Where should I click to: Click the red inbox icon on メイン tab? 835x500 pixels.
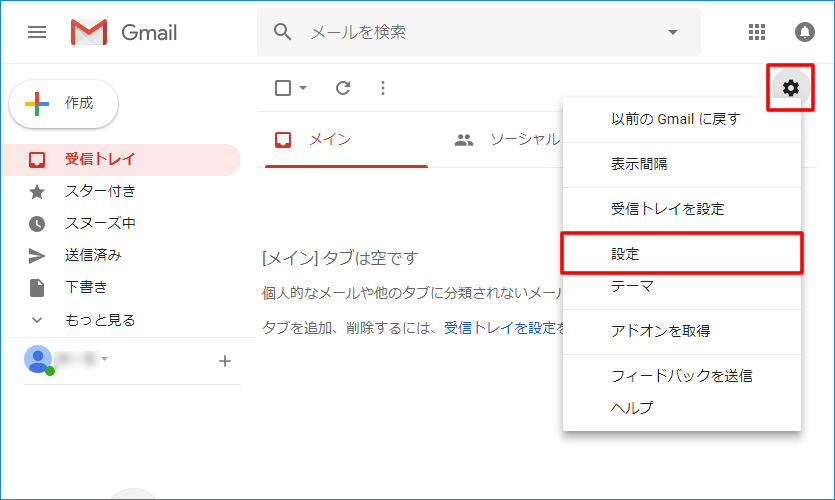283,140
